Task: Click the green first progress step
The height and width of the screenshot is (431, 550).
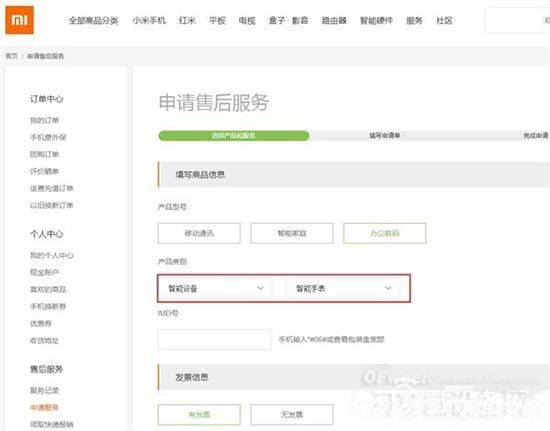Action: (x=234, y=136)
